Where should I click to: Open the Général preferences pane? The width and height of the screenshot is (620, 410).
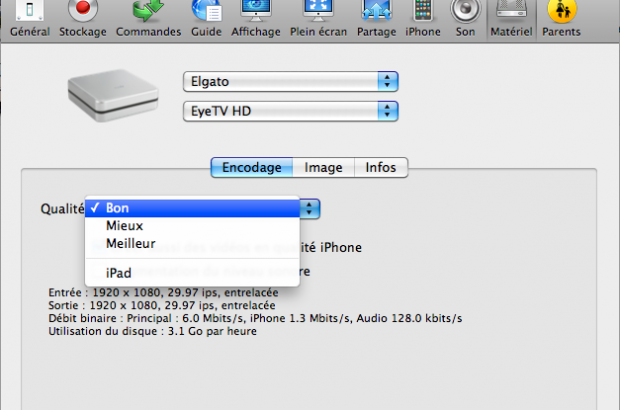[29, 16]
